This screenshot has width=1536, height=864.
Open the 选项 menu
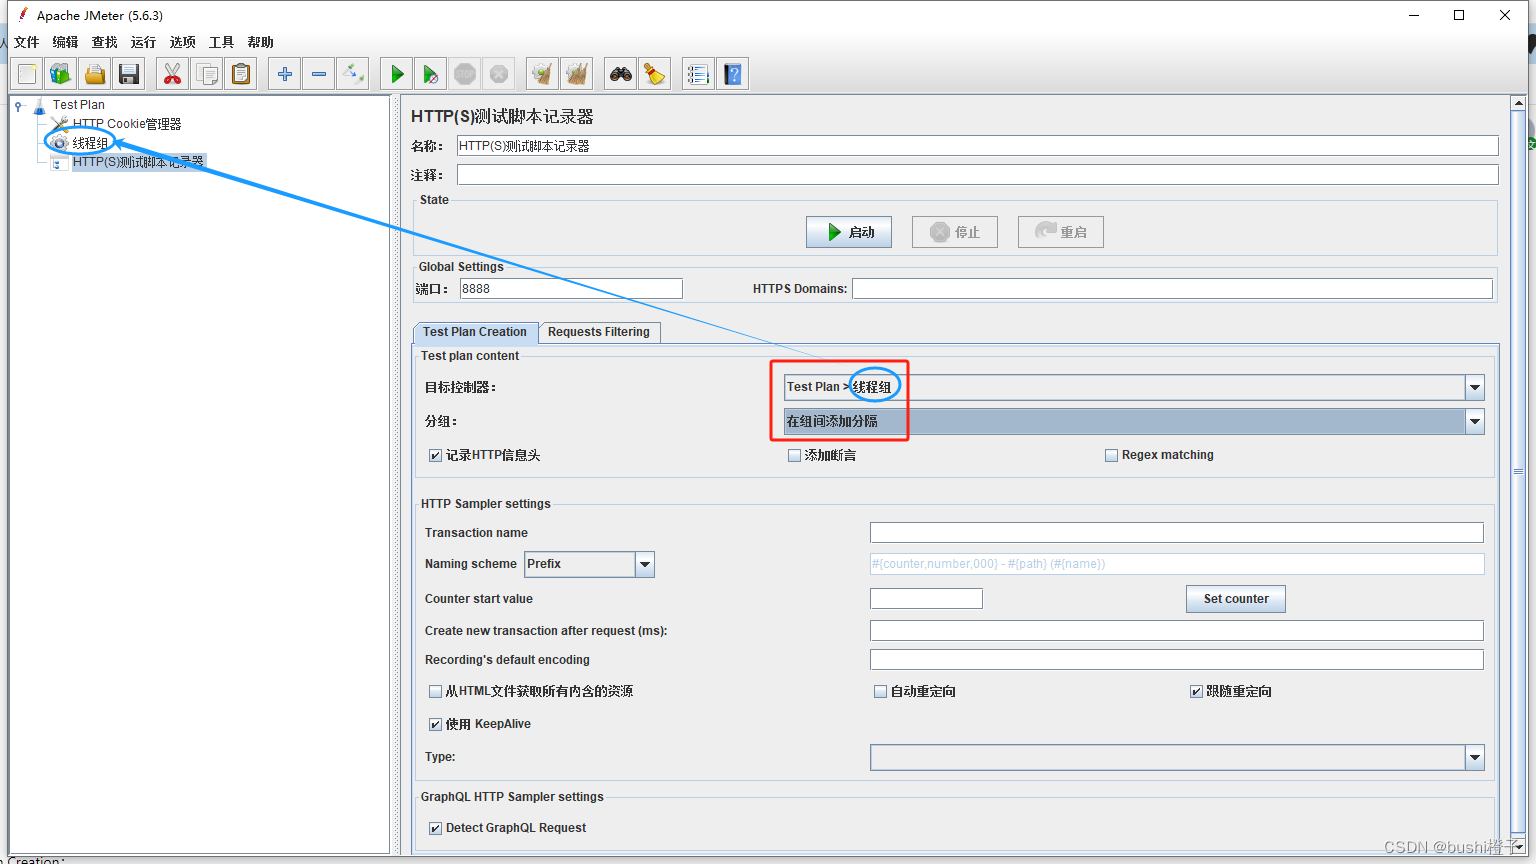point(182,42)
